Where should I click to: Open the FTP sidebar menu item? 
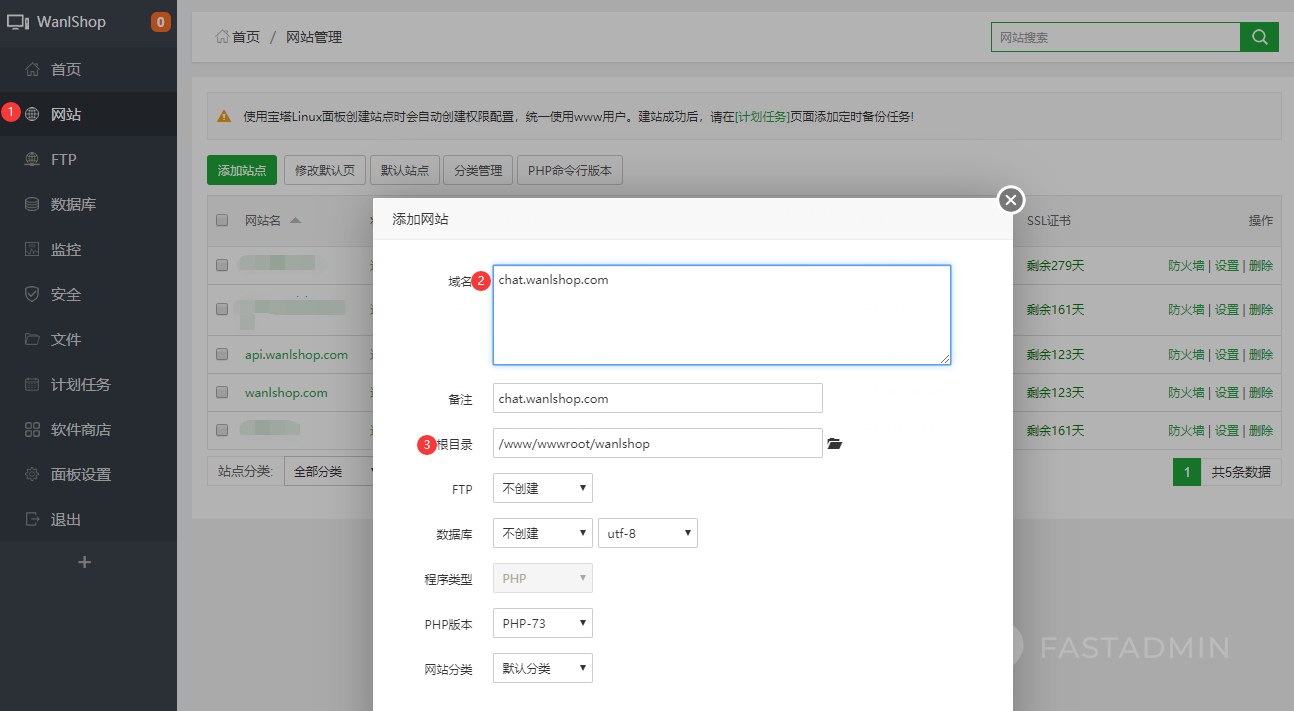[88, 160]
